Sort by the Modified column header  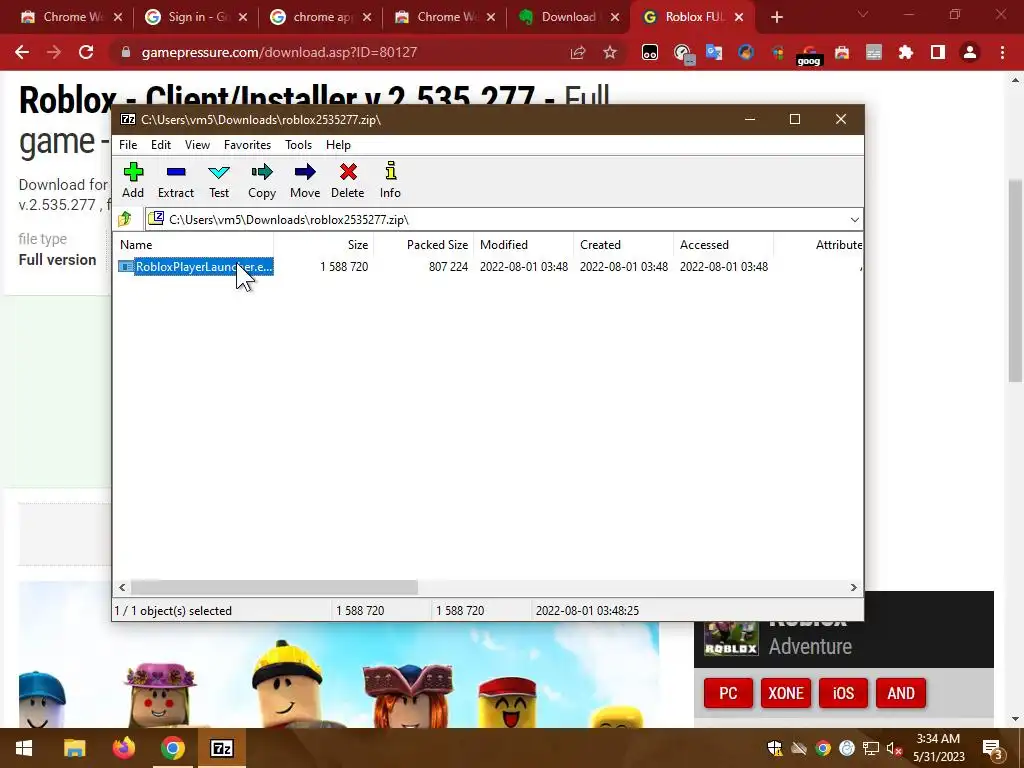524,245
